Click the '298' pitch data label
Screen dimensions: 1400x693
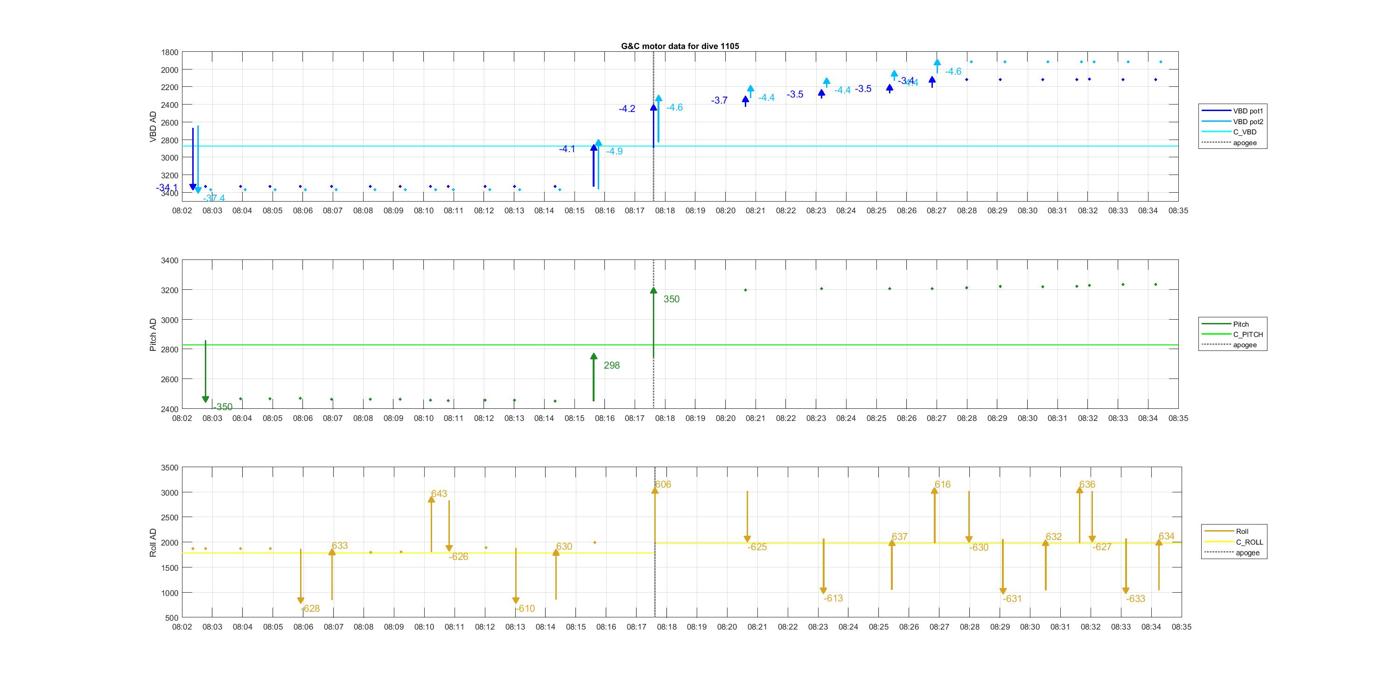click(x=611, y=366)
